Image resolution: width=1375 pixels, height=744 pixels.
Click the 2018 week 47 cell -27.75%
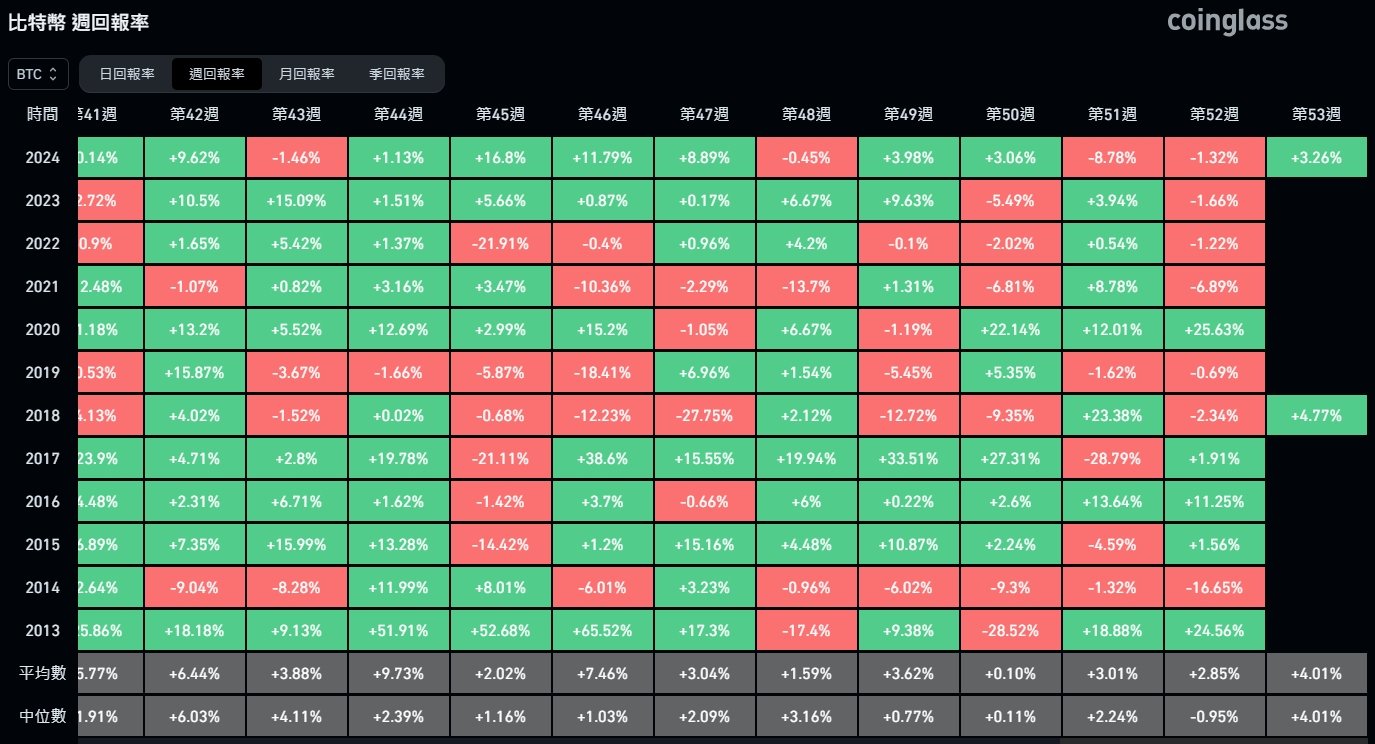[x=704, y=416]
